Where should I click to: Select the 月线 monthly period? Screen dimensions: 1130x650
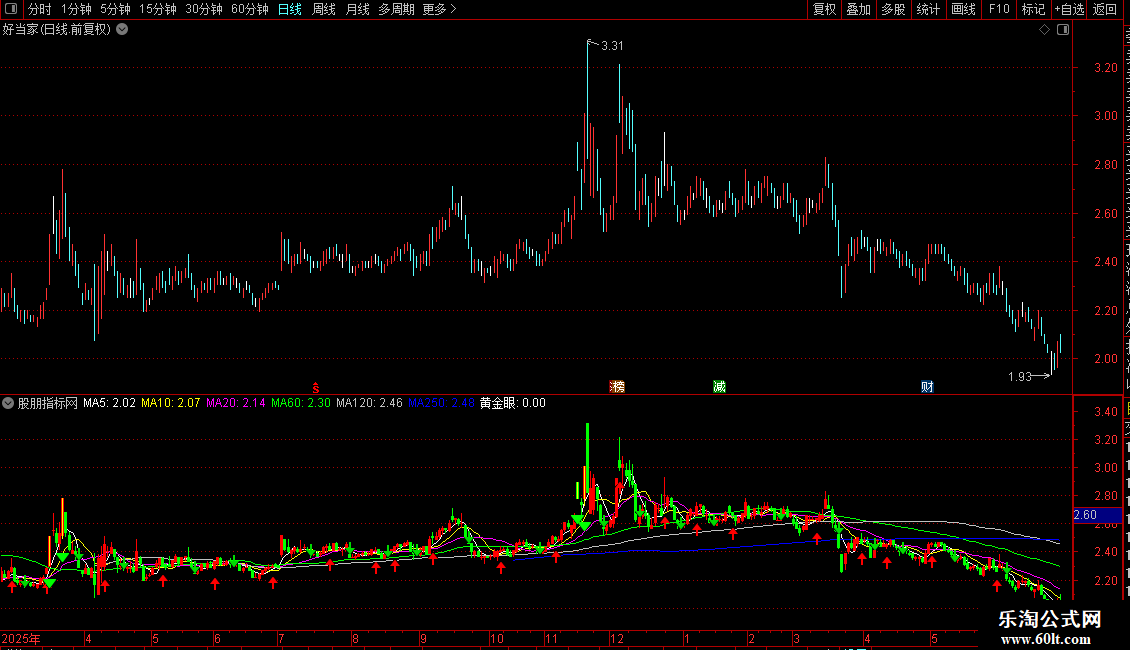pyautogui.click(x=357, y=9)
